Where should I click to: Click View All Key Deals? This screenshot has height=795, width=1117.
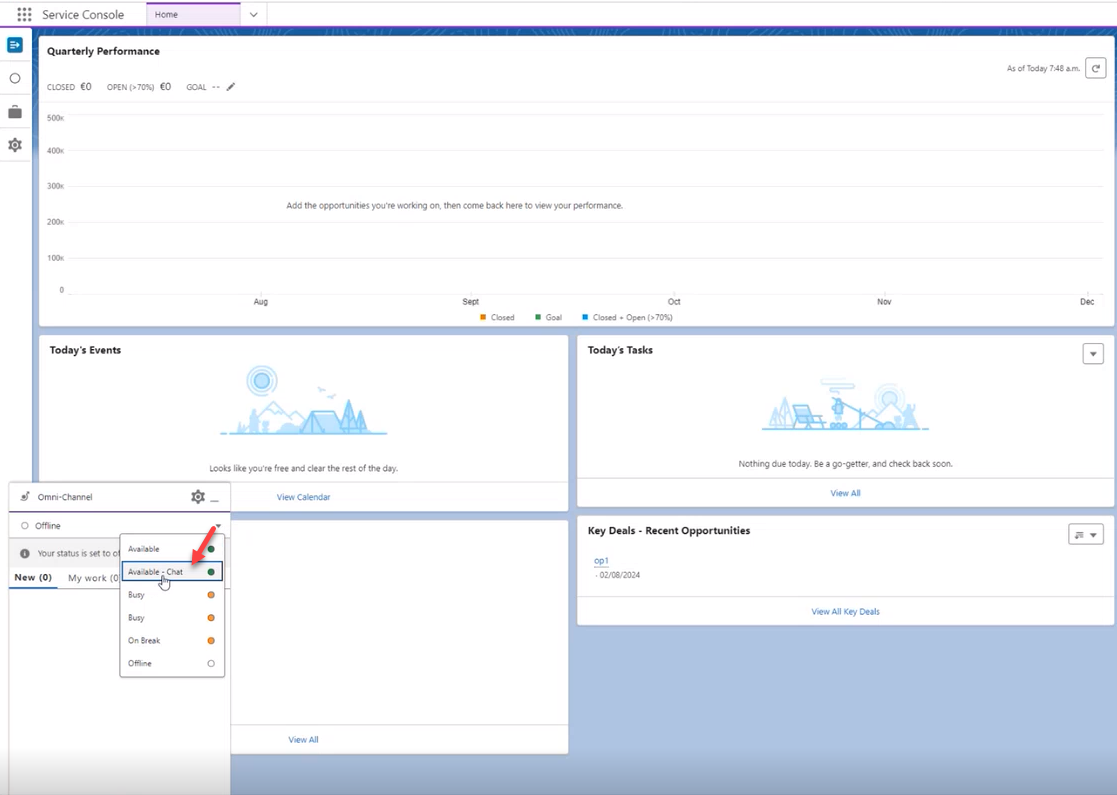847,610
